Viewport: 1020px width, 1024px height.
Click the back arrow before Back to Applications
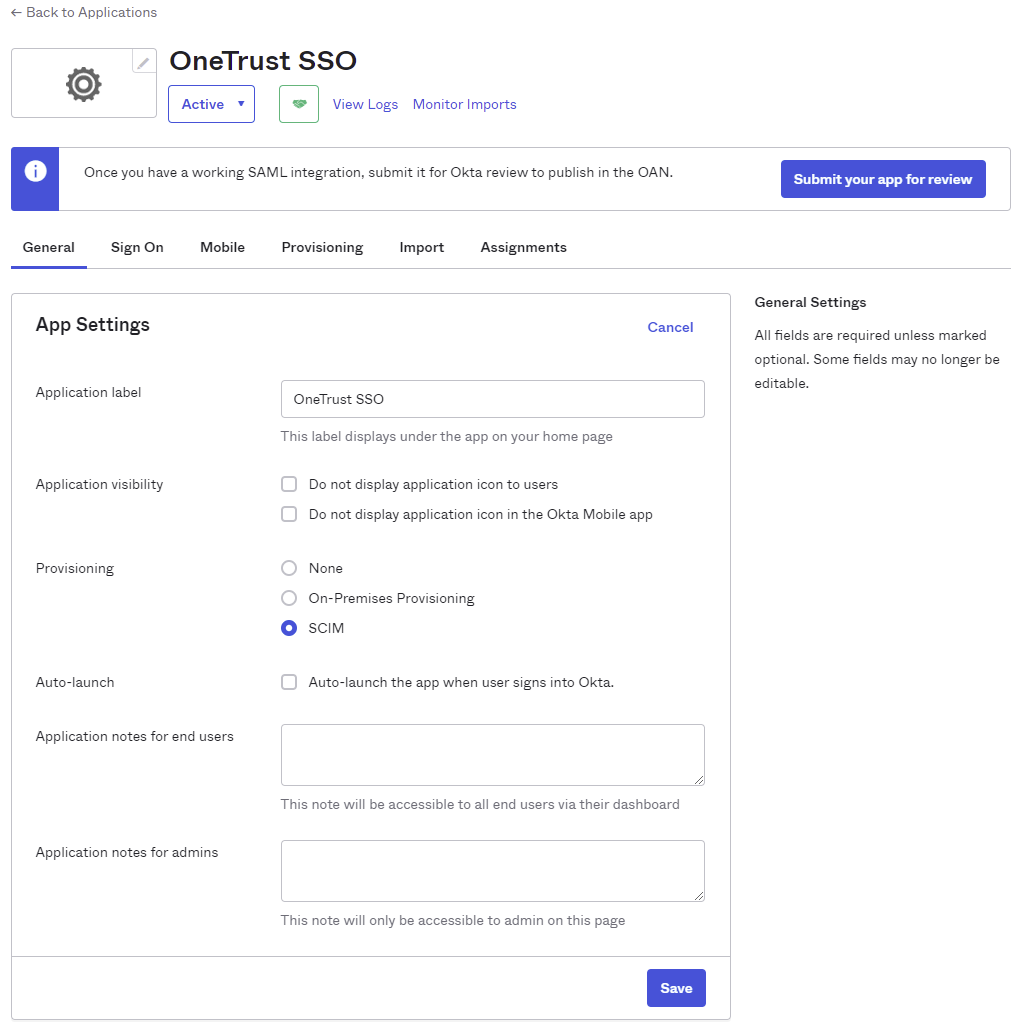coord(17,12)
